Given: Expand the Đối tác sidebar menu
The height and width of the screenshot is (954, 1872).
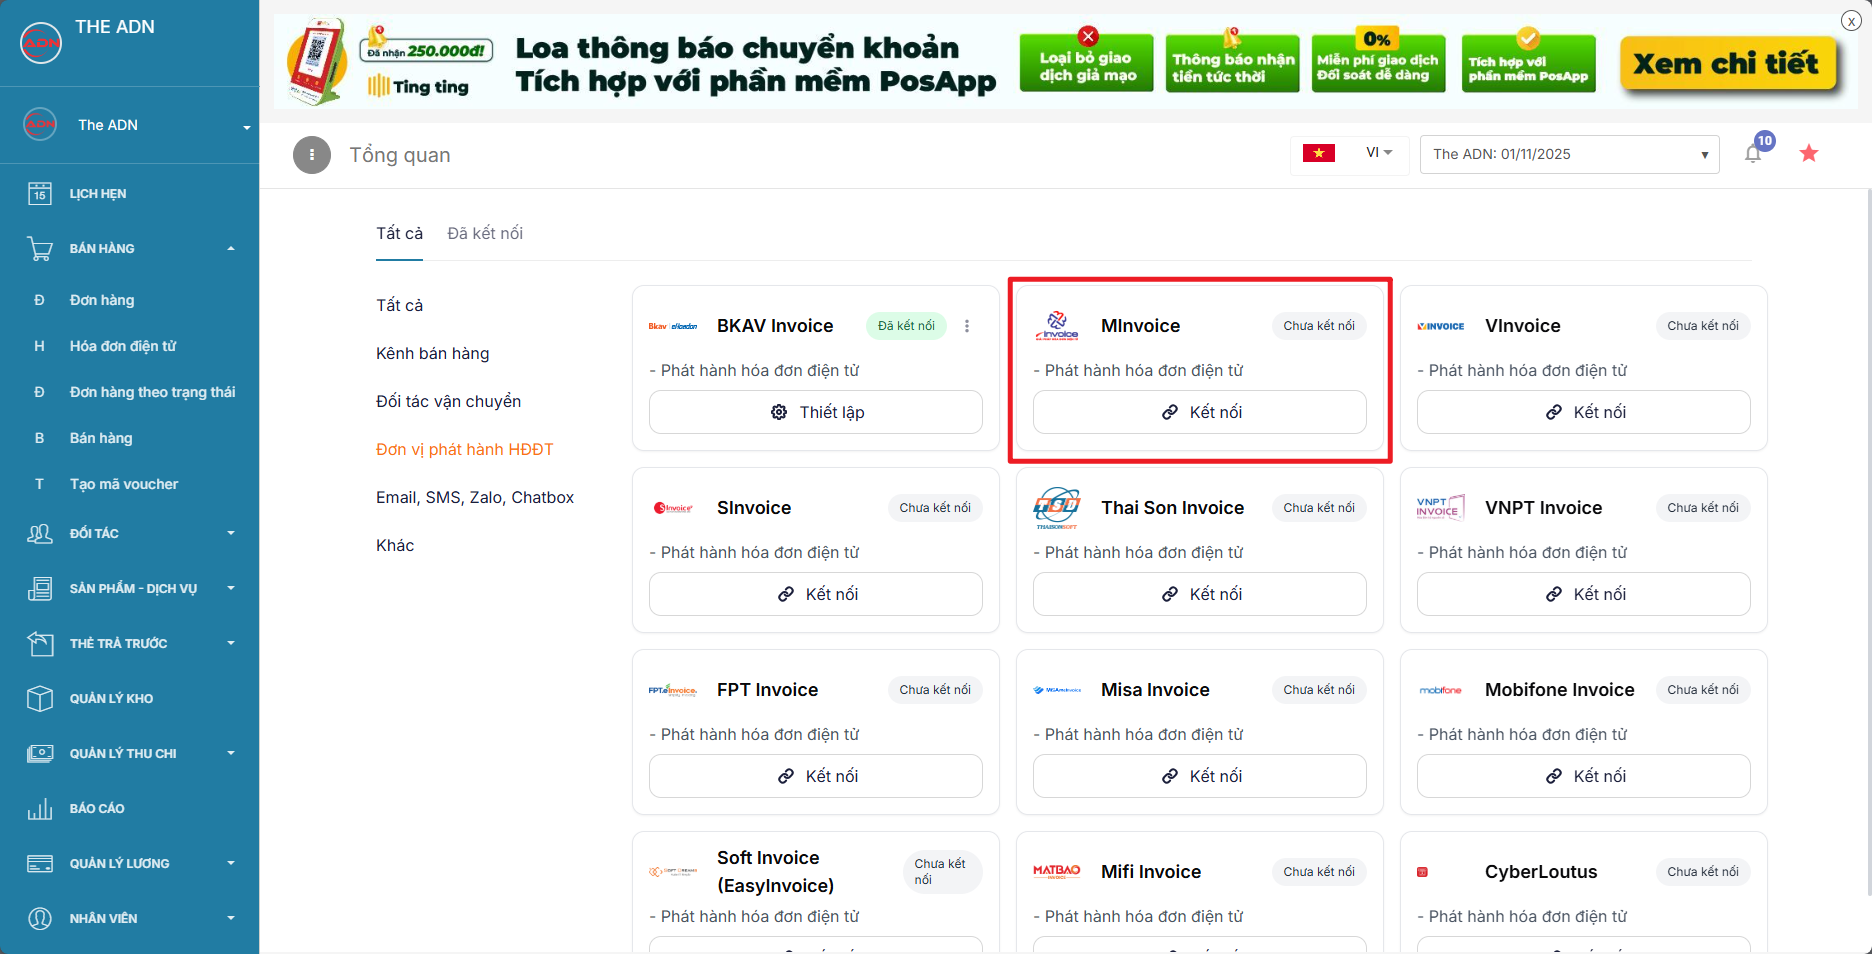Looking at the screenshot, I should pos(130,533).
